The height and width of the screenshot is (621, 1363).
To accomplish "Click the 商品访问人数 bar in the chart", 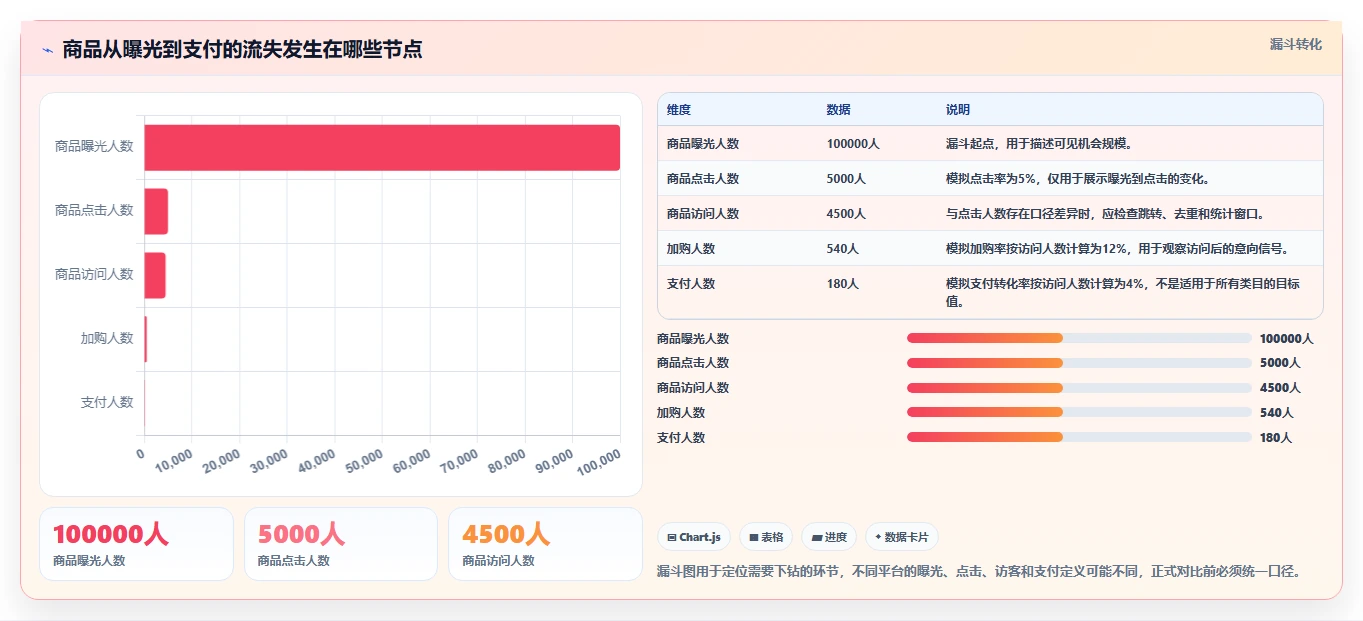I will point(155,275).
